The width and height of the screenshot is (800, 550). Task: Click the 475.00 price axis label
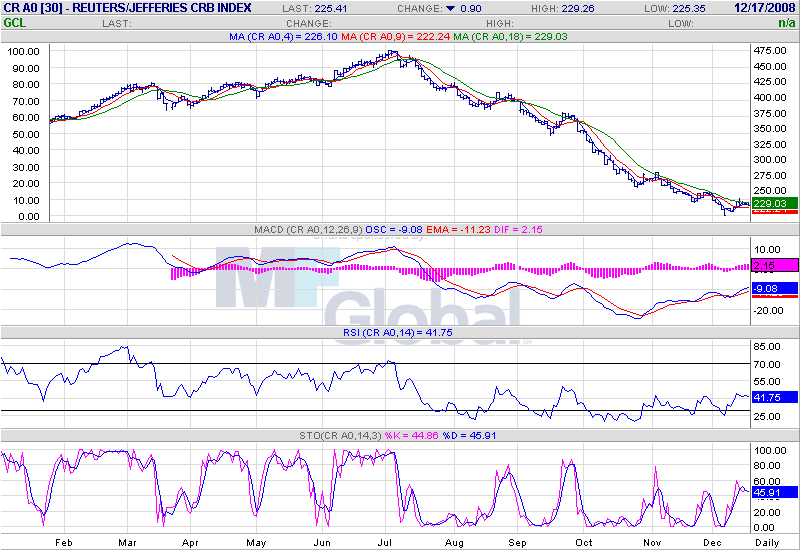point(770,51)
